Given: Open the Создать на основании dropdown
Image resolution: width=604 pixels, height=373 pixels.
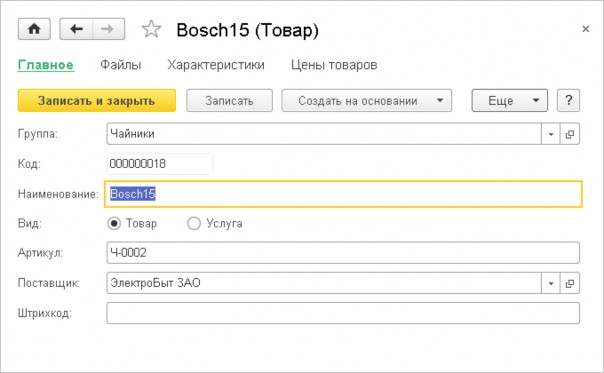Looking at the screenshot, I should pos(366,101).
